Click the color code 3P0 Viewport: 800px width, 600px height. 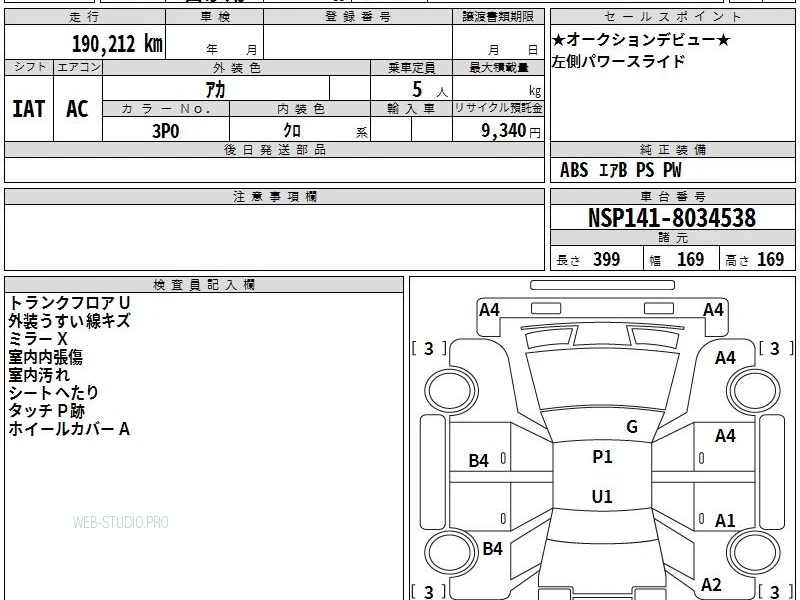tap(166, 131)
